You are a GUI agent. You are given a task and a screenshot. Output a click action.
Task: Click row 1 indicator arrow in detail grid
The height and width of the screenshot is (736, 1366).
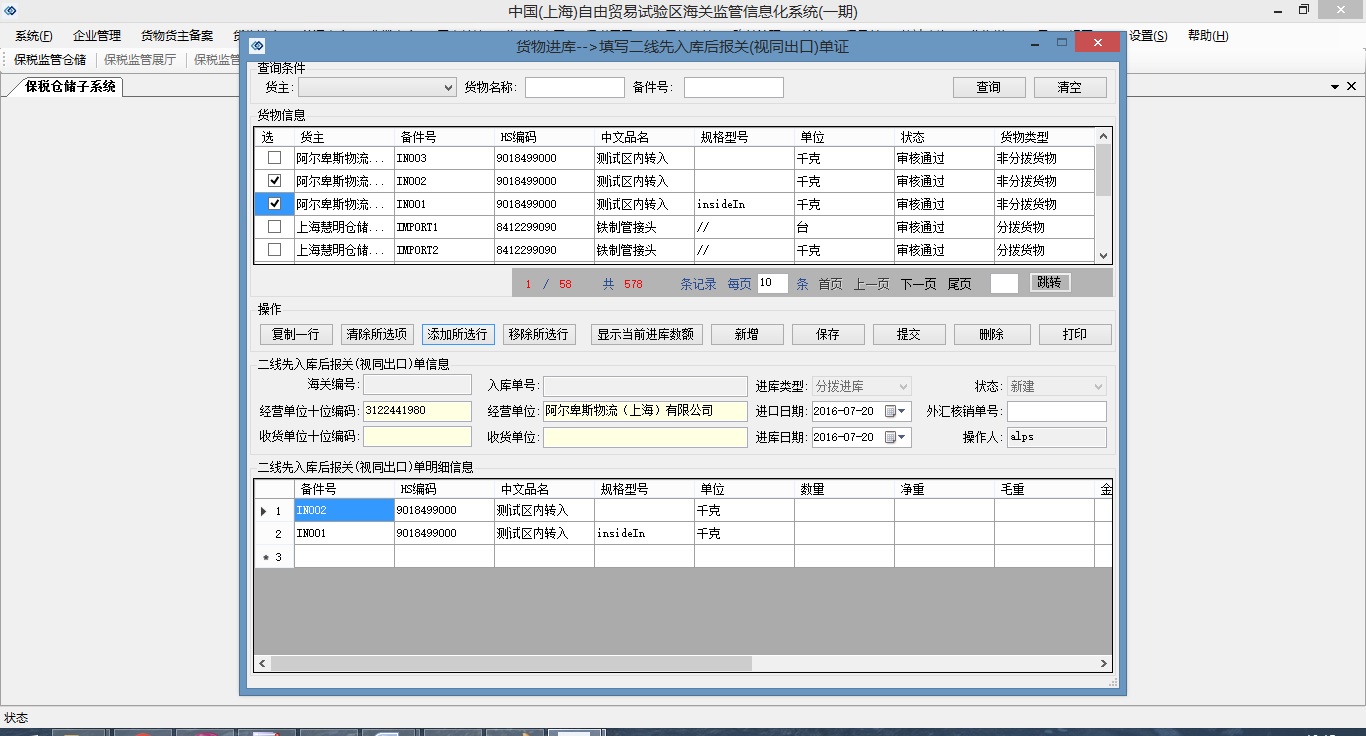pyautogui.click(x=264, y=511)
